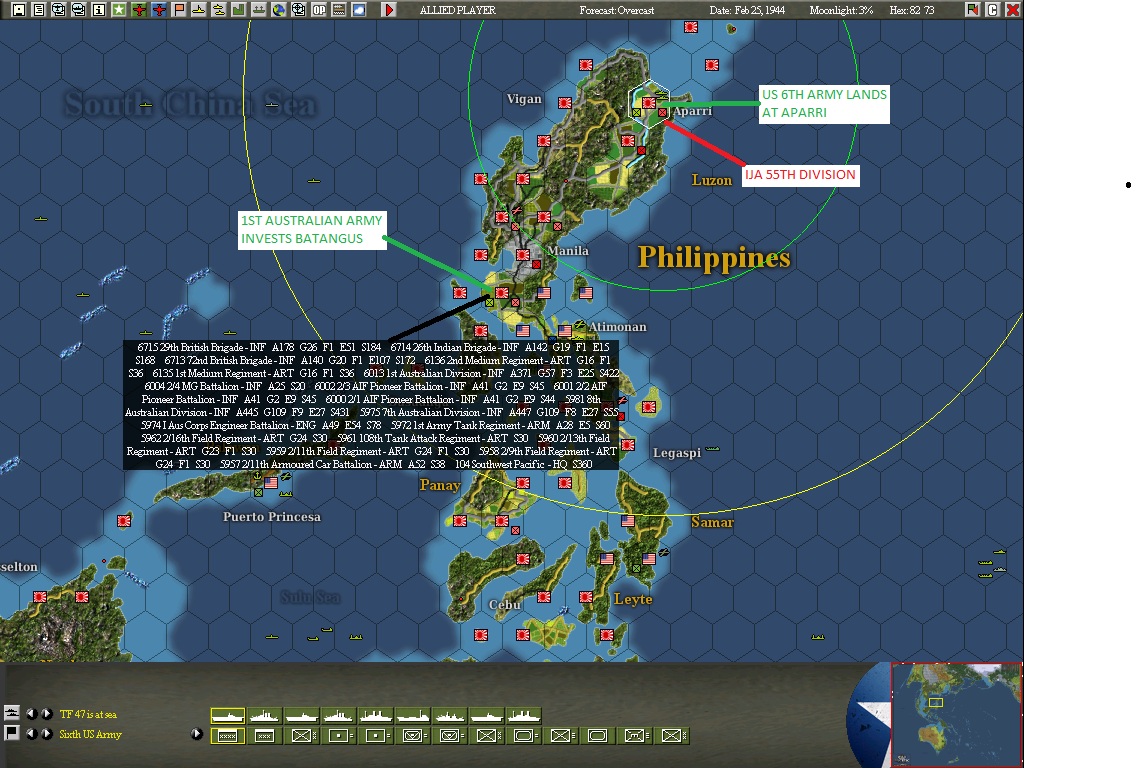This screenshot has width=1137, height=774.
Task: Click the Atimonan city label on map
Action: tap(617, 326)
